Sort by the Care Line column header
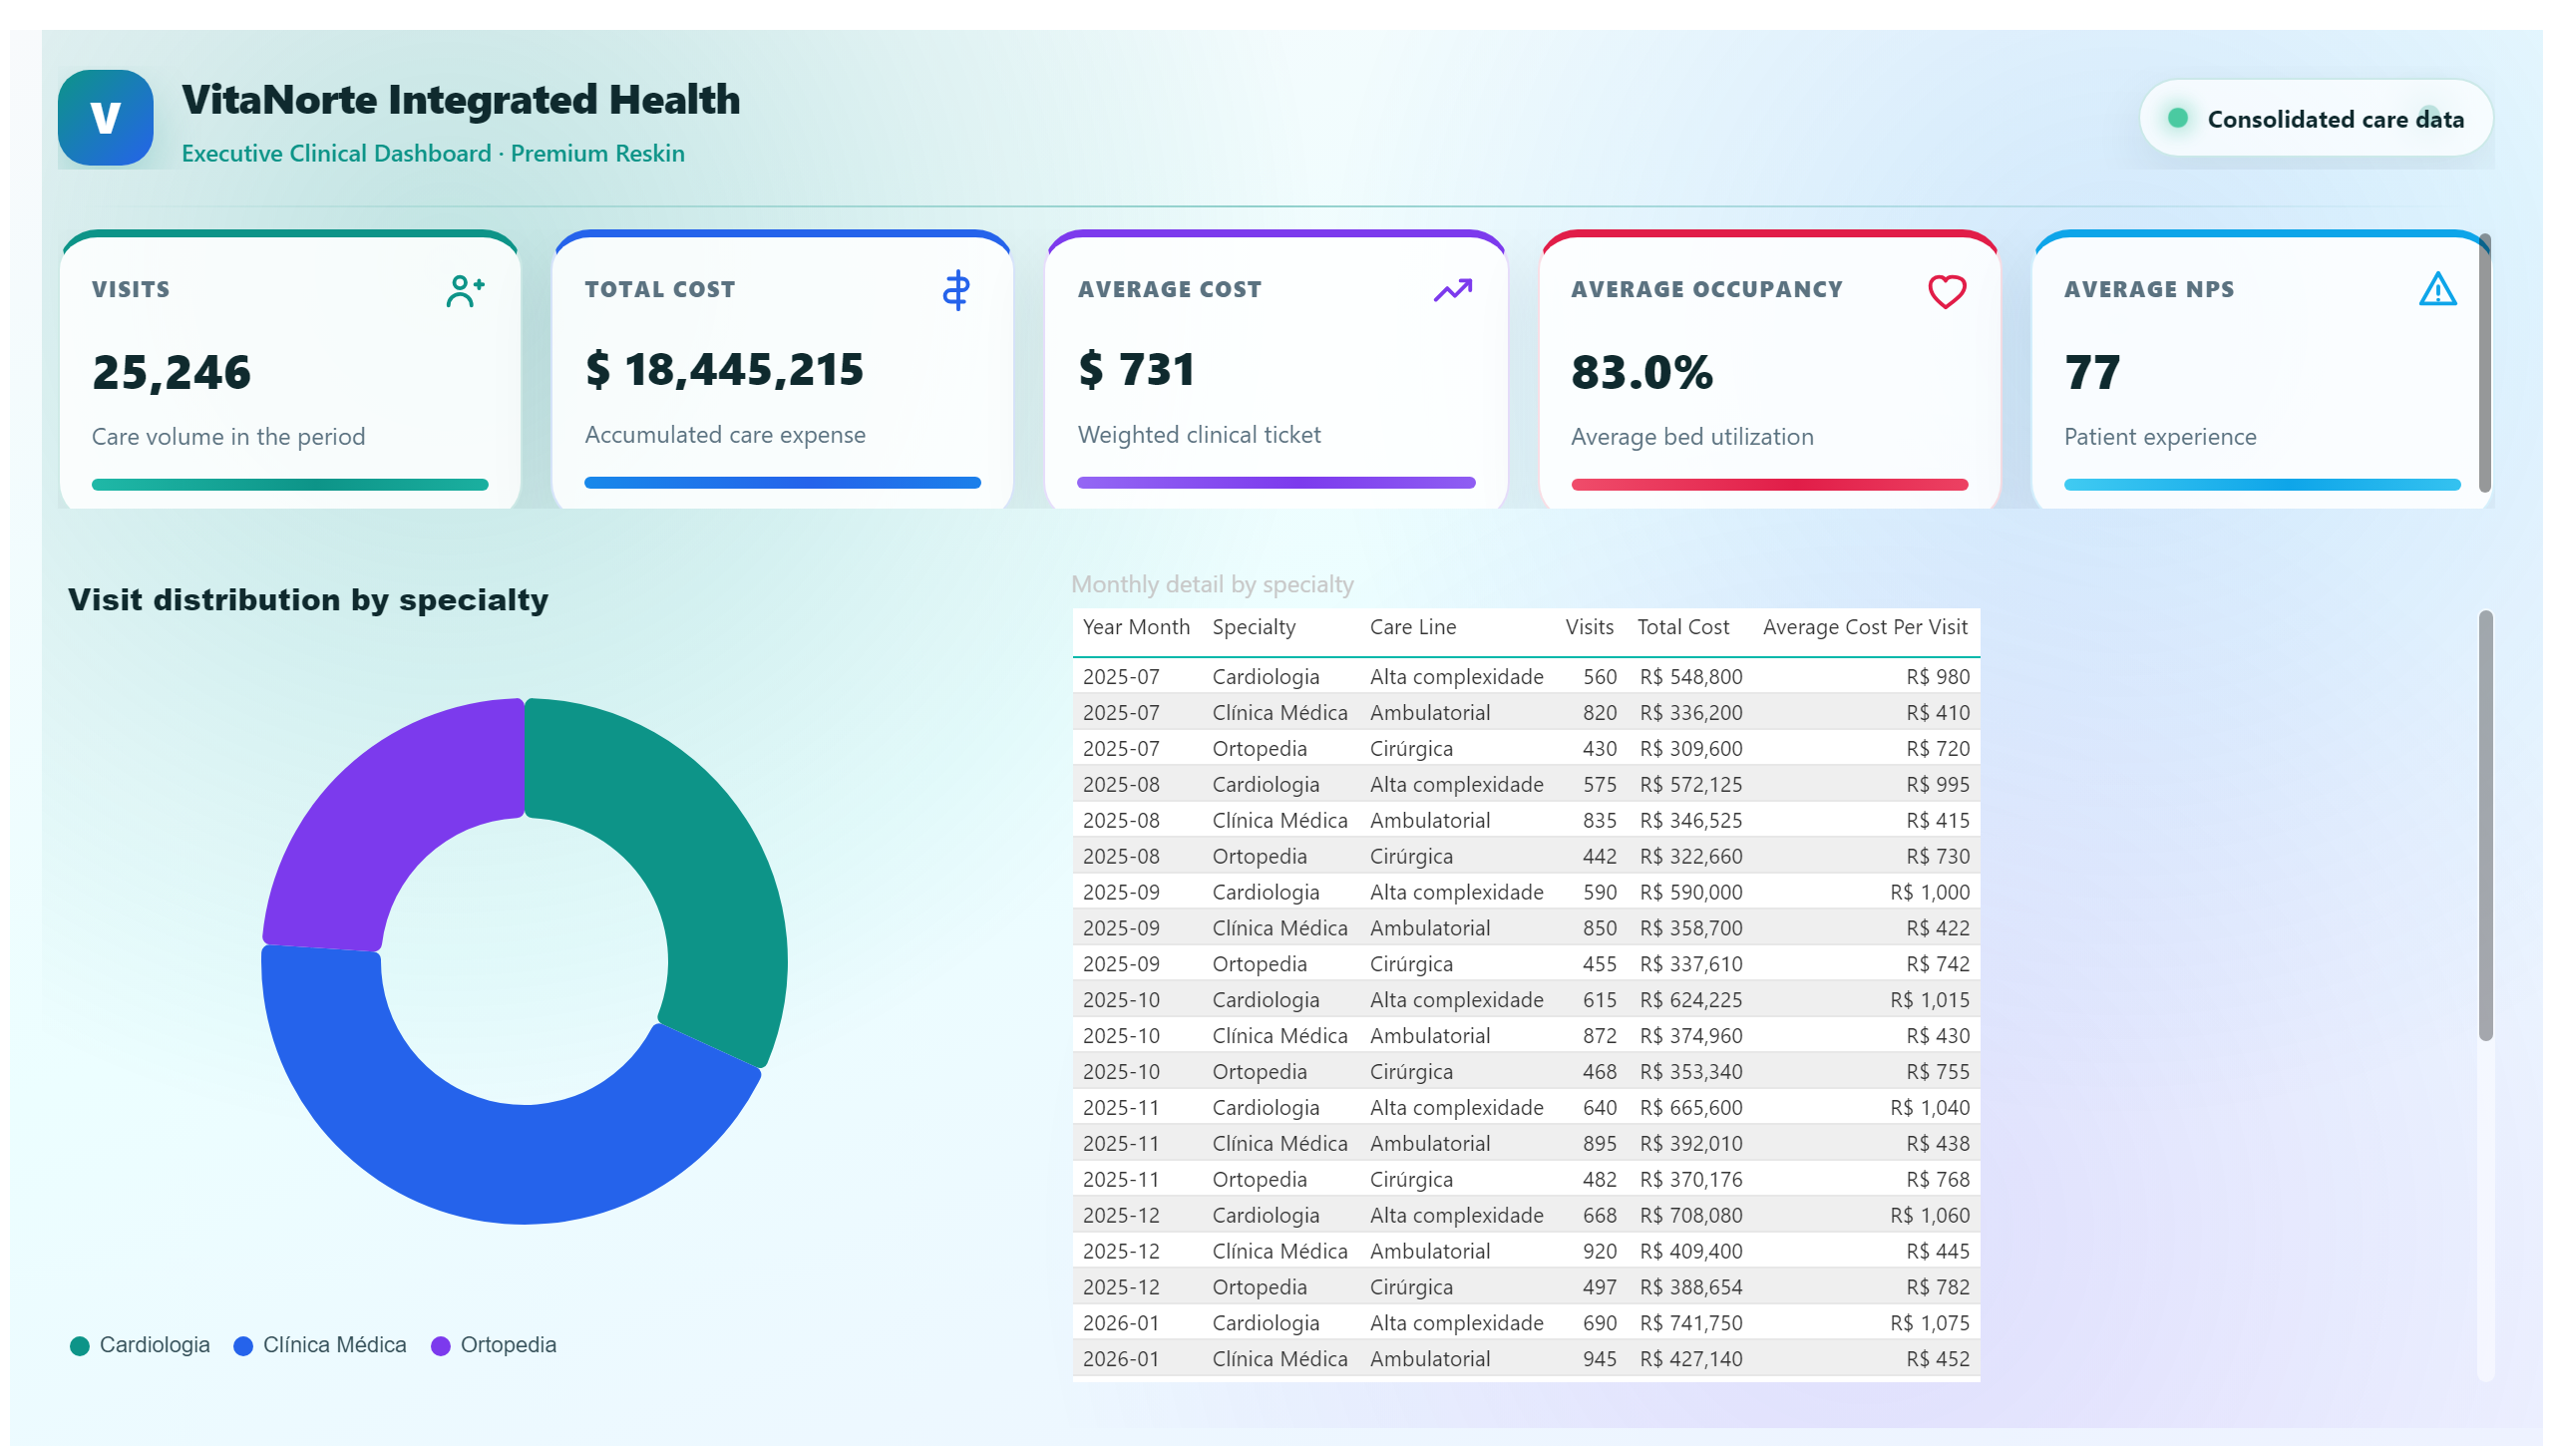 coord(1412,627)
